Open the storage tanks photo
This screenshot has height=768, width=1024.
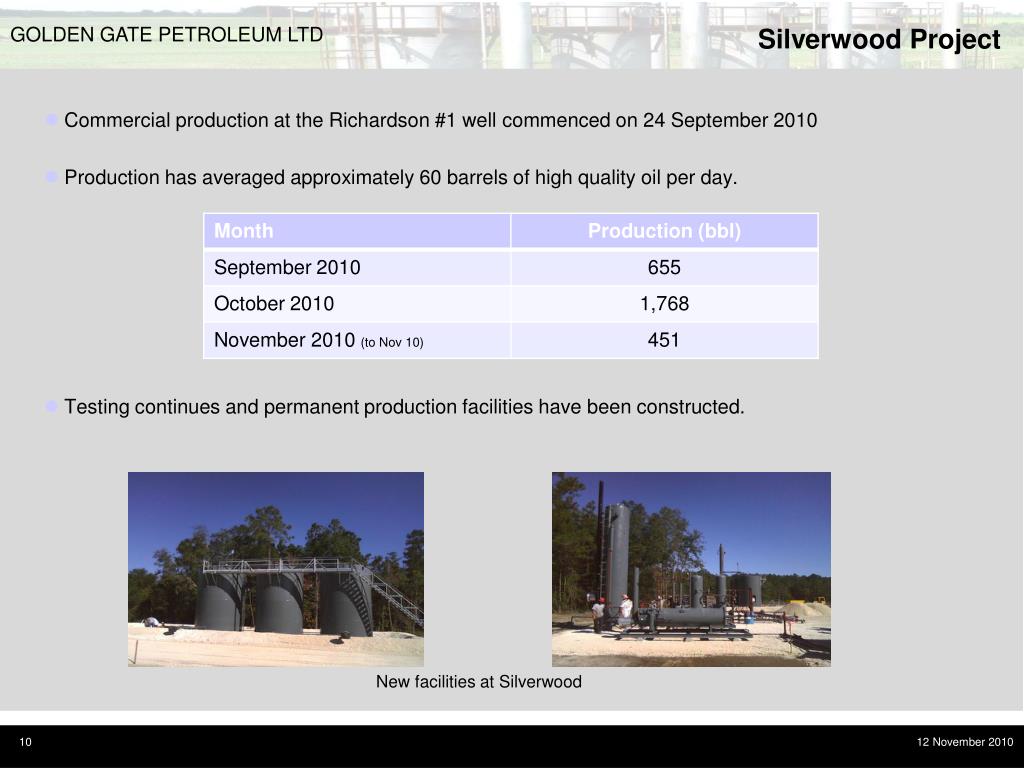(276, 569)
